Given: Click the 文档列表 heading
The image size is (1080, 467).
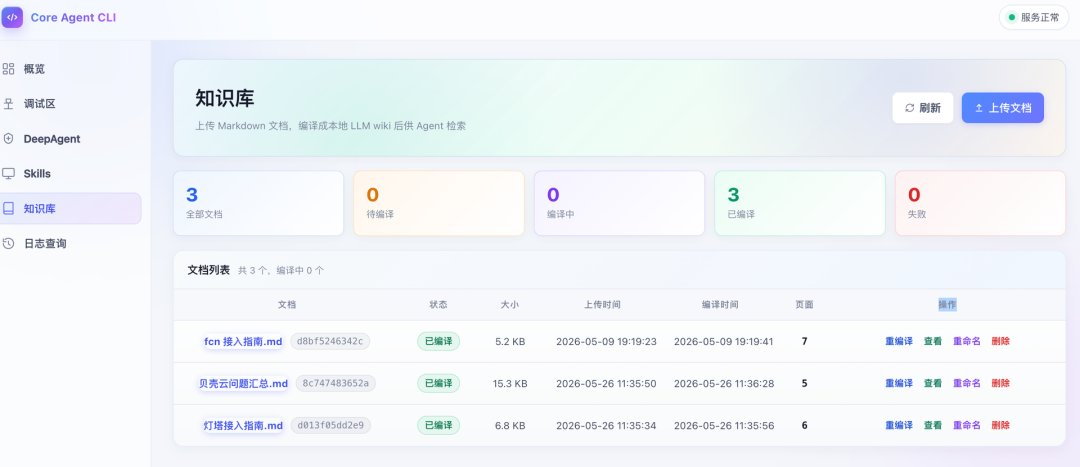Looking at the screenshot, I should coord(209,270).
